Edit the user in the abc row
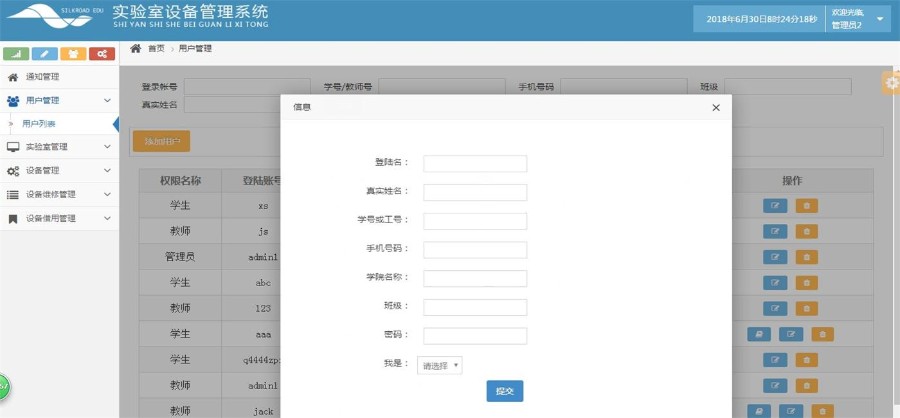The image size is (900, 418). point(775,282)
